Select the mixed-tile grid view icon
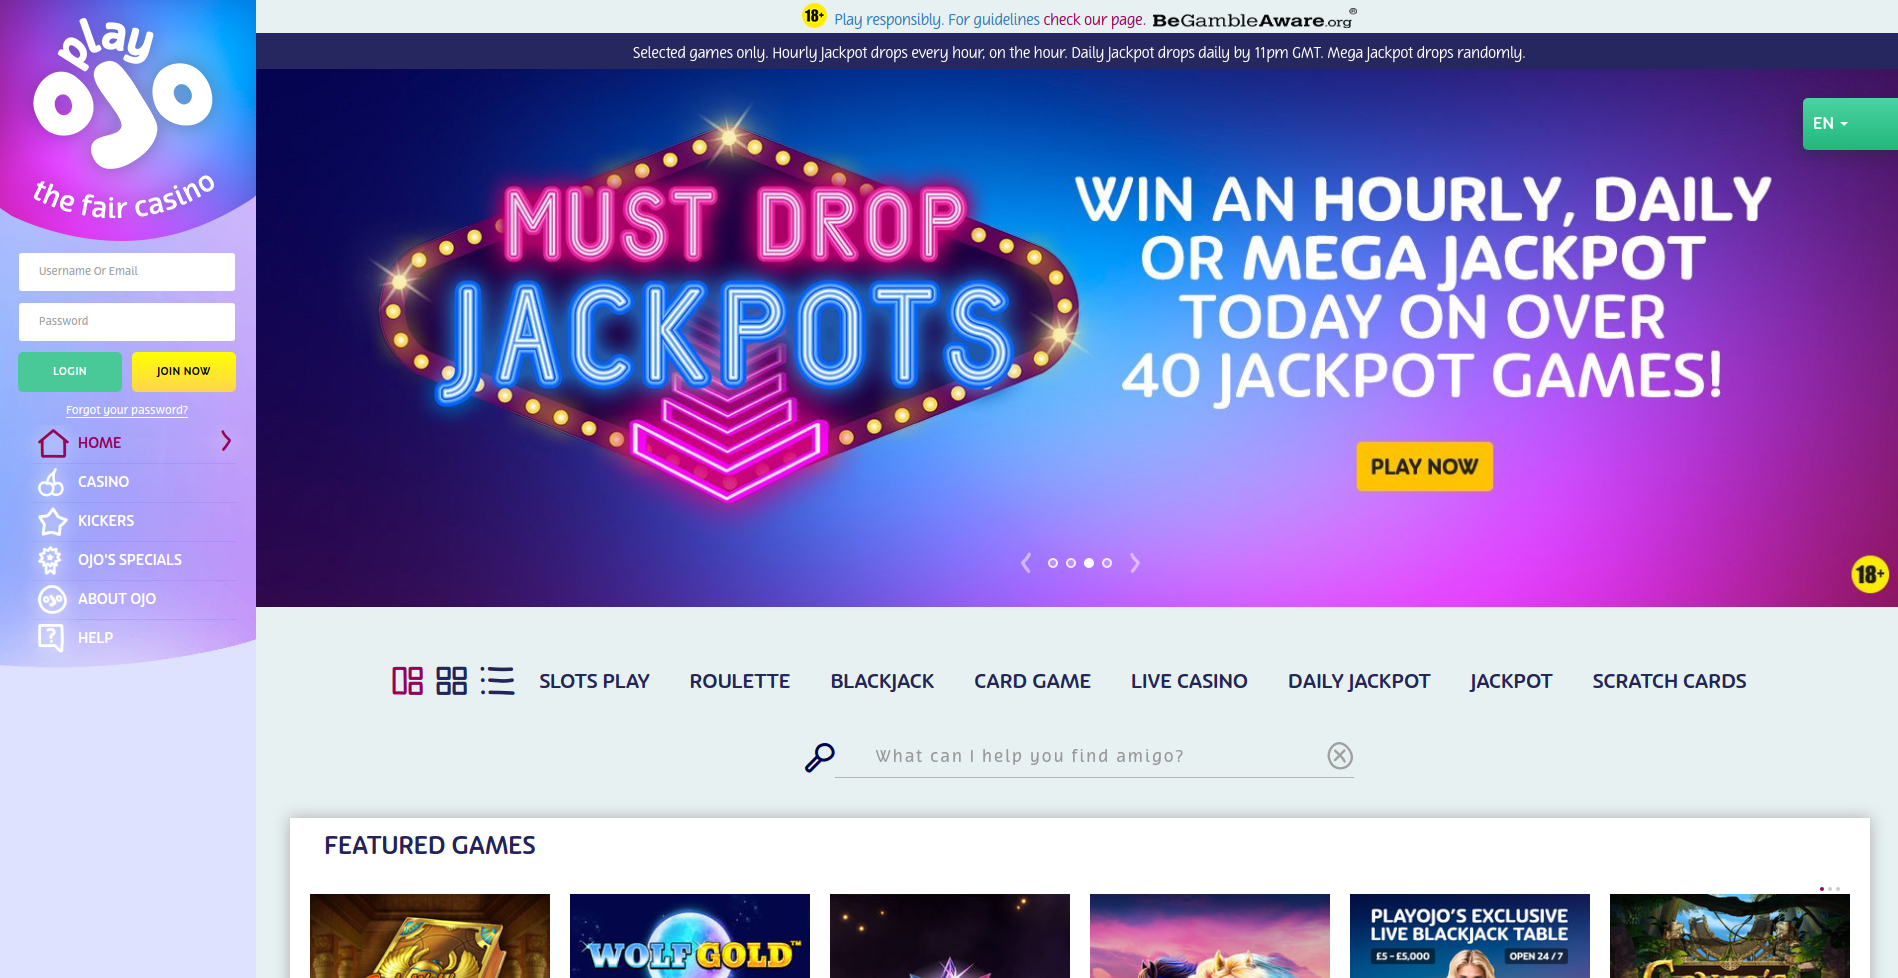The width and height of the screenshot is (1898, 978). [x=407, y=681]
